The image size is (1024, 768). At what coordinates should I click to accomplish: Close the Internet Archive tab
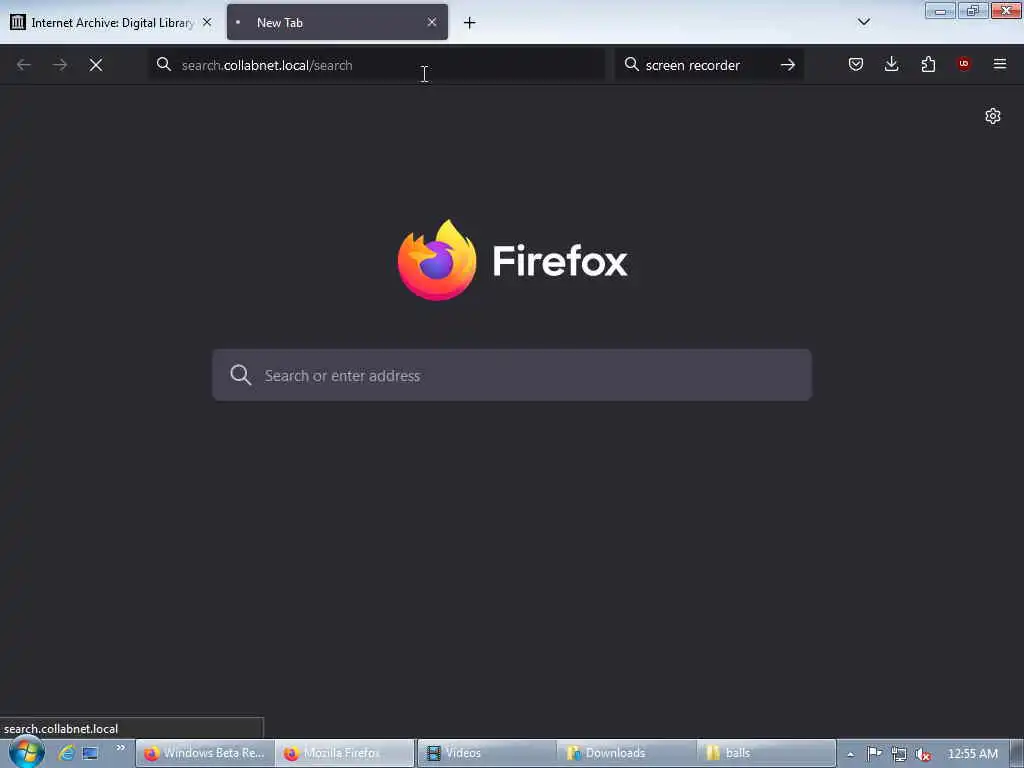tap(207, 22)
